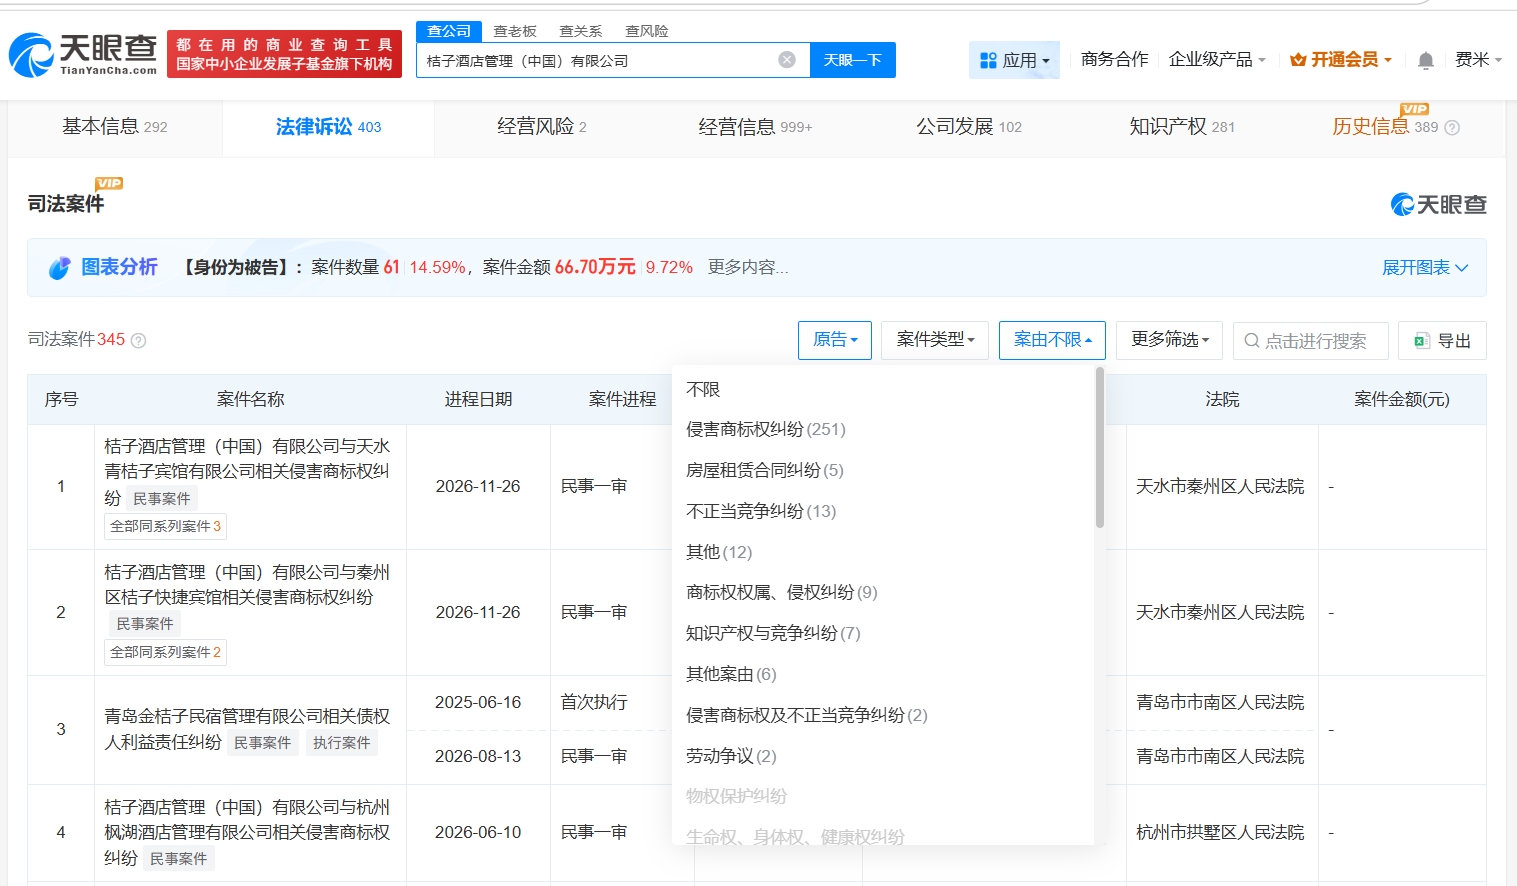Expand charts with 展开图表

click(x=1425, y=268)
